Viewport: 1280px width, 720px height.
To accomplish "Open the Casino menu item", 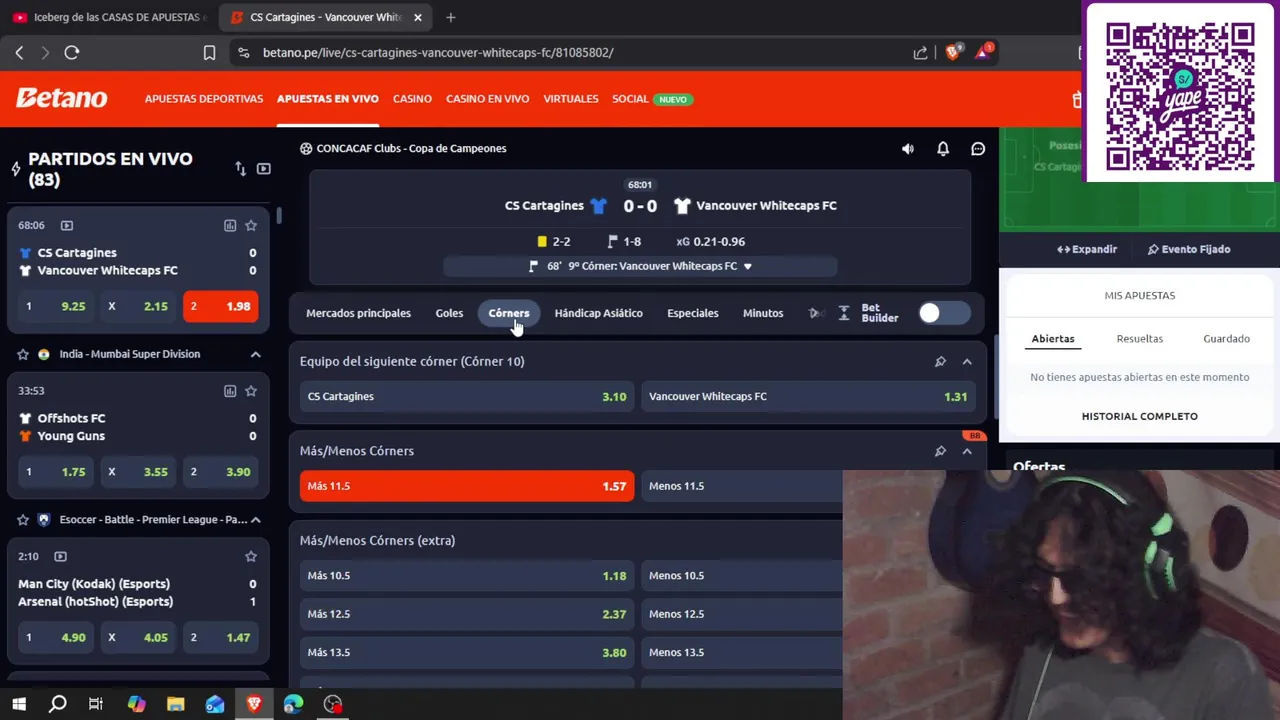I will [x=412, y=99].
